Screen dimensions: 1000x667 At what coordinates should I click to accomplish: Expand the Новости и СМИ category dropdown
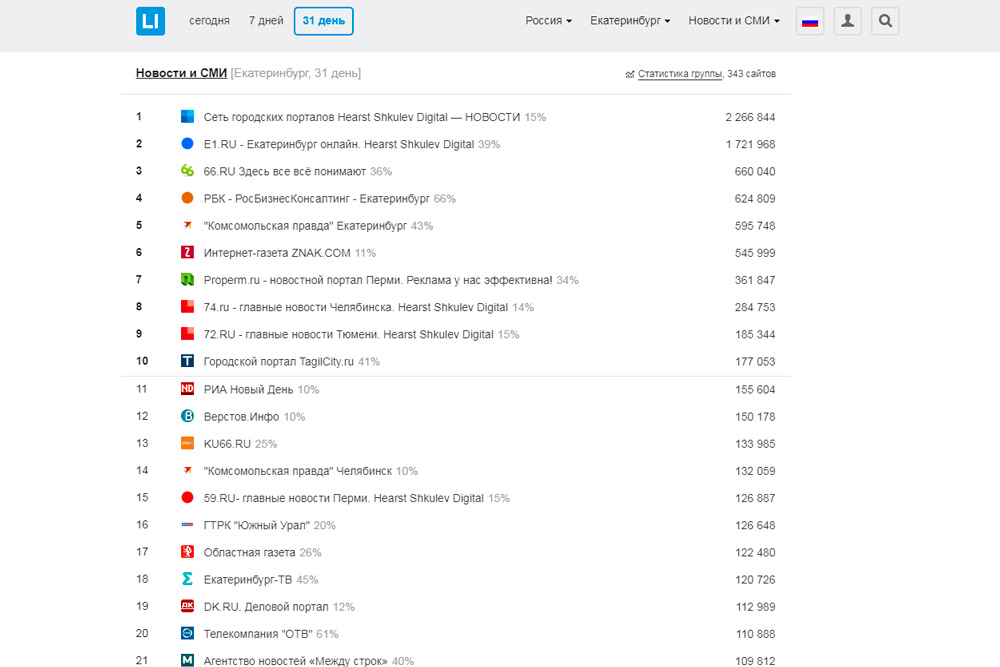(734, 21)
